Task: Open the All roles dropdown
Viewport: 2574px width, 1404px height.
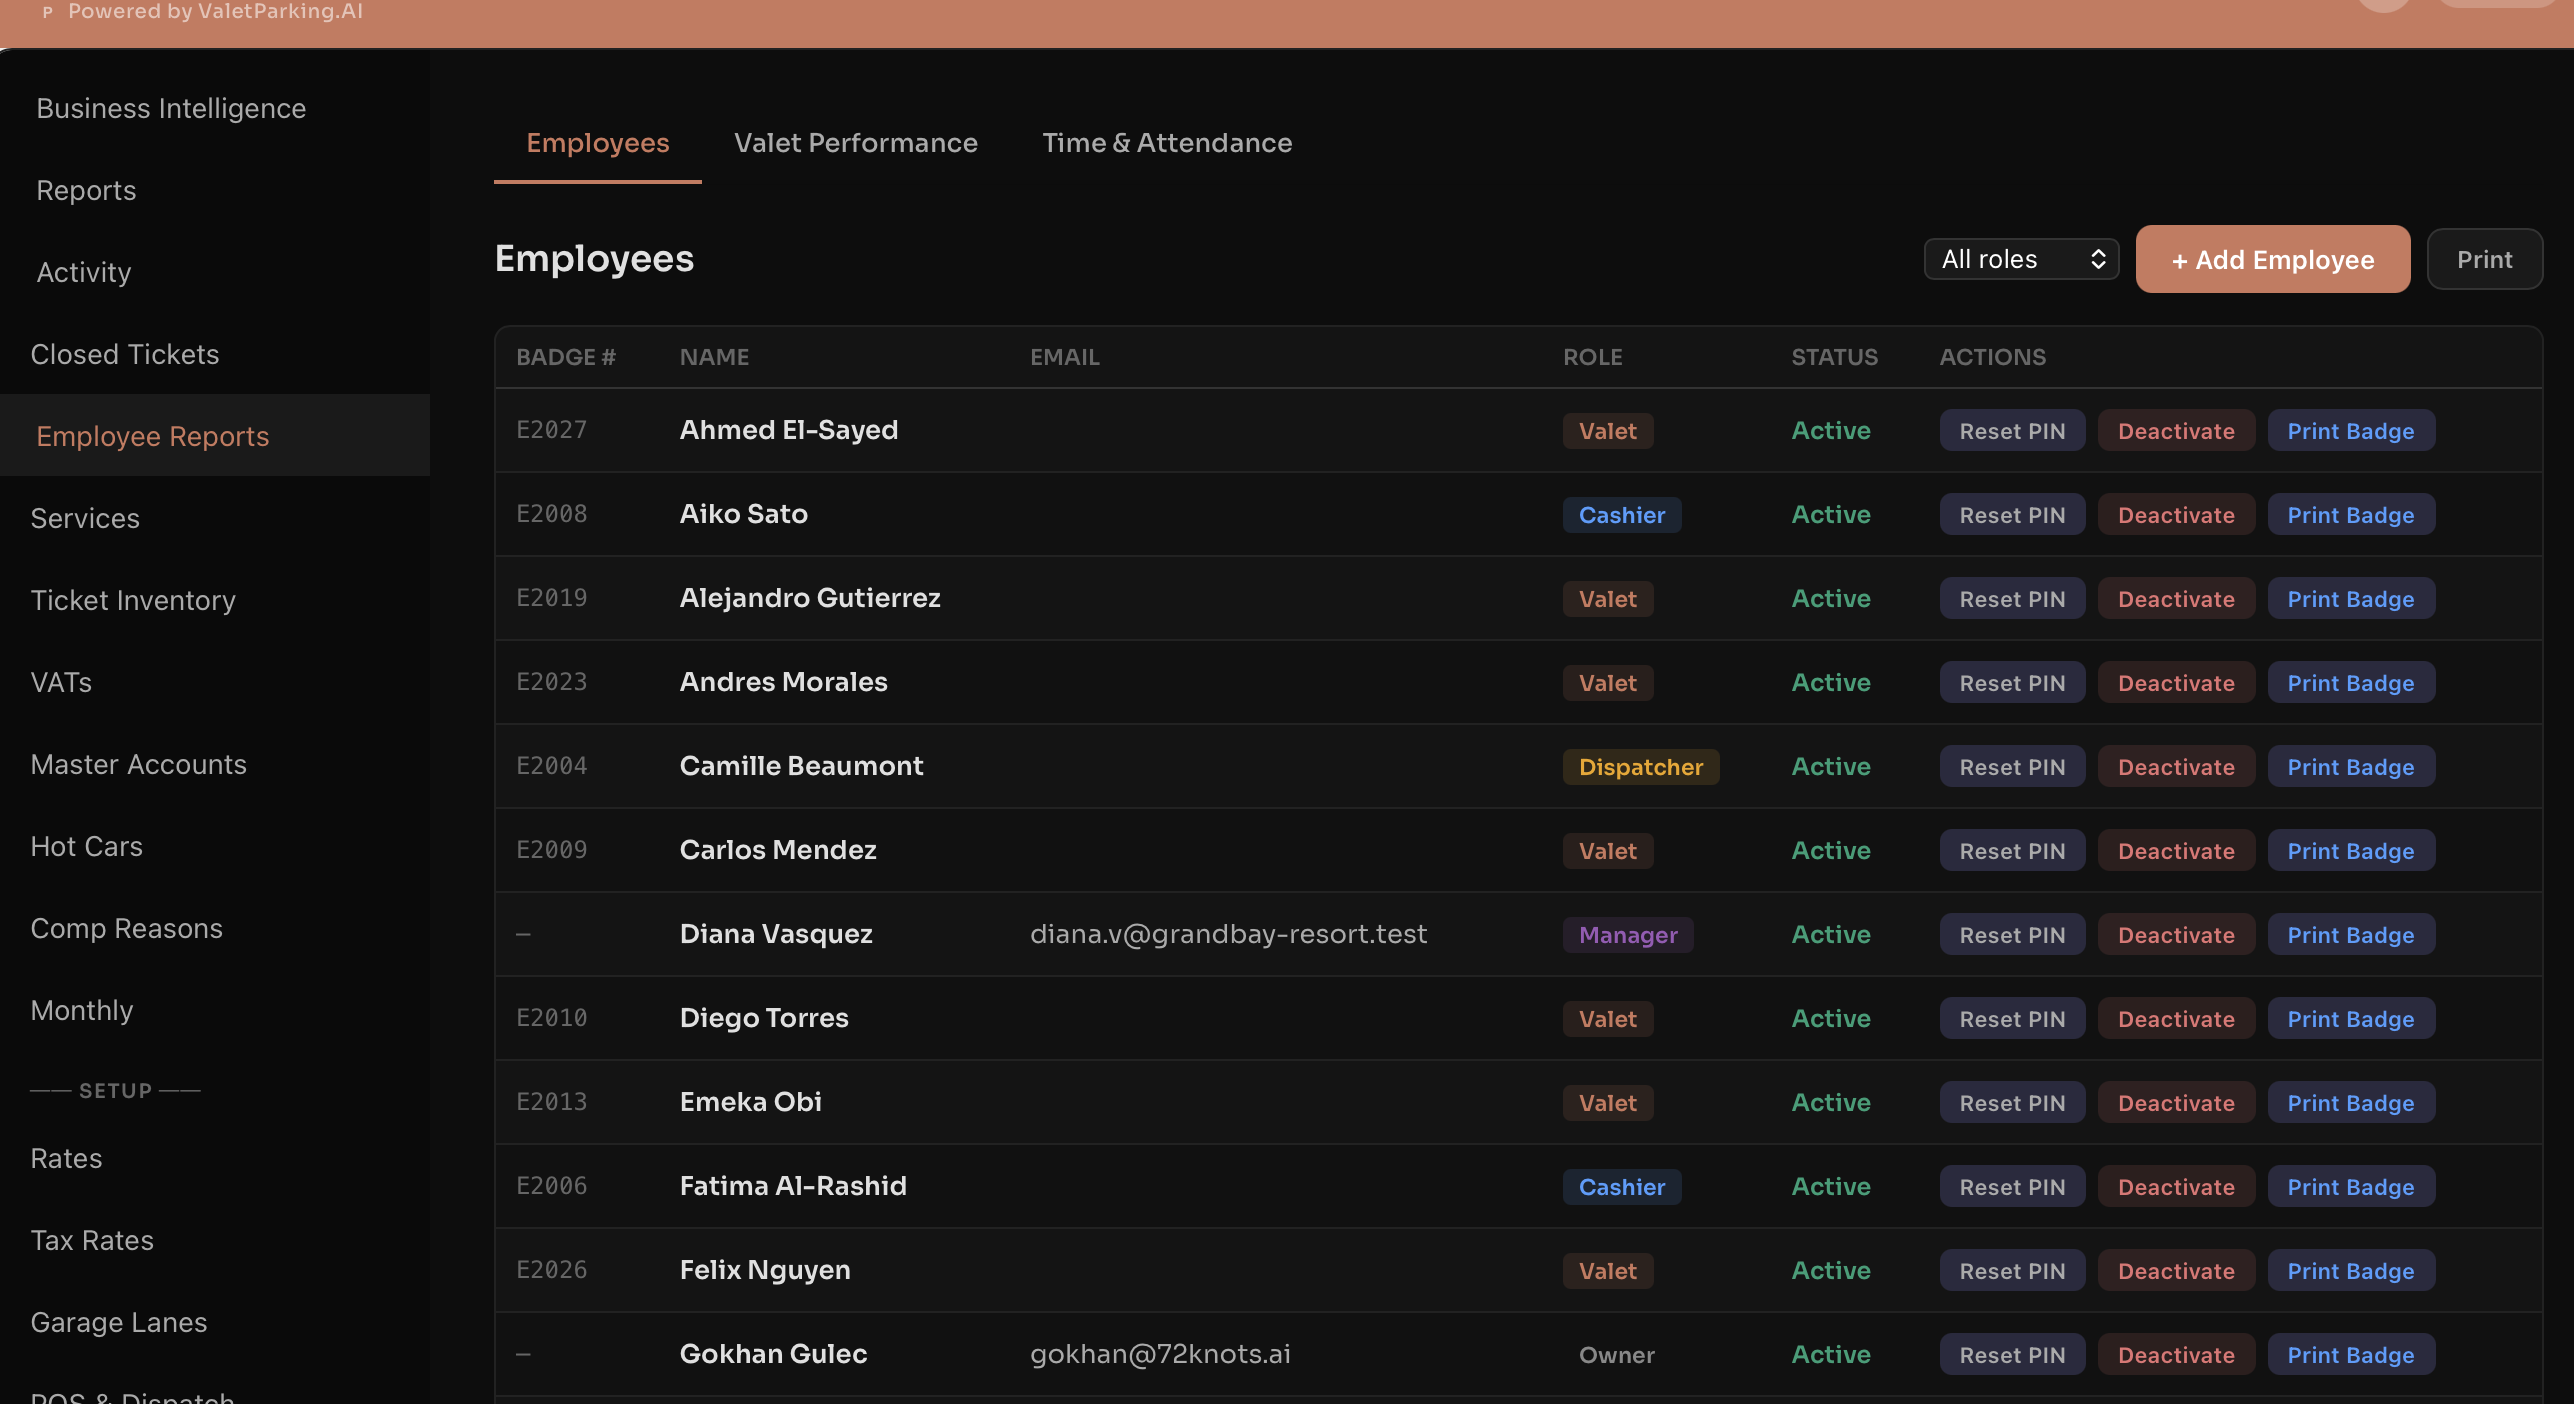Action: pyautogui.click(x=2021, y=259)
